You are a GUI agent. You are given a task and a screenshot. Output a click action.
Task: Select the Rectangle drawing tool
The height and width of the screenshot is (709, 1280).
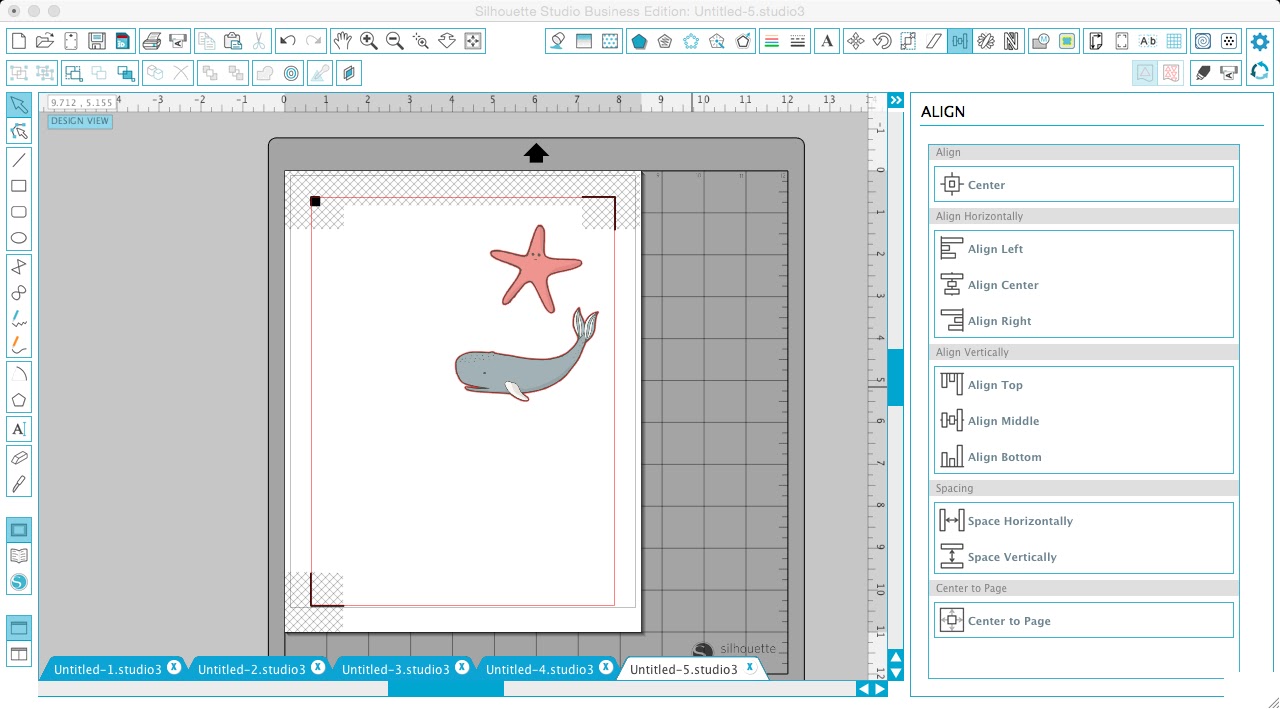[x=18, y=186]
